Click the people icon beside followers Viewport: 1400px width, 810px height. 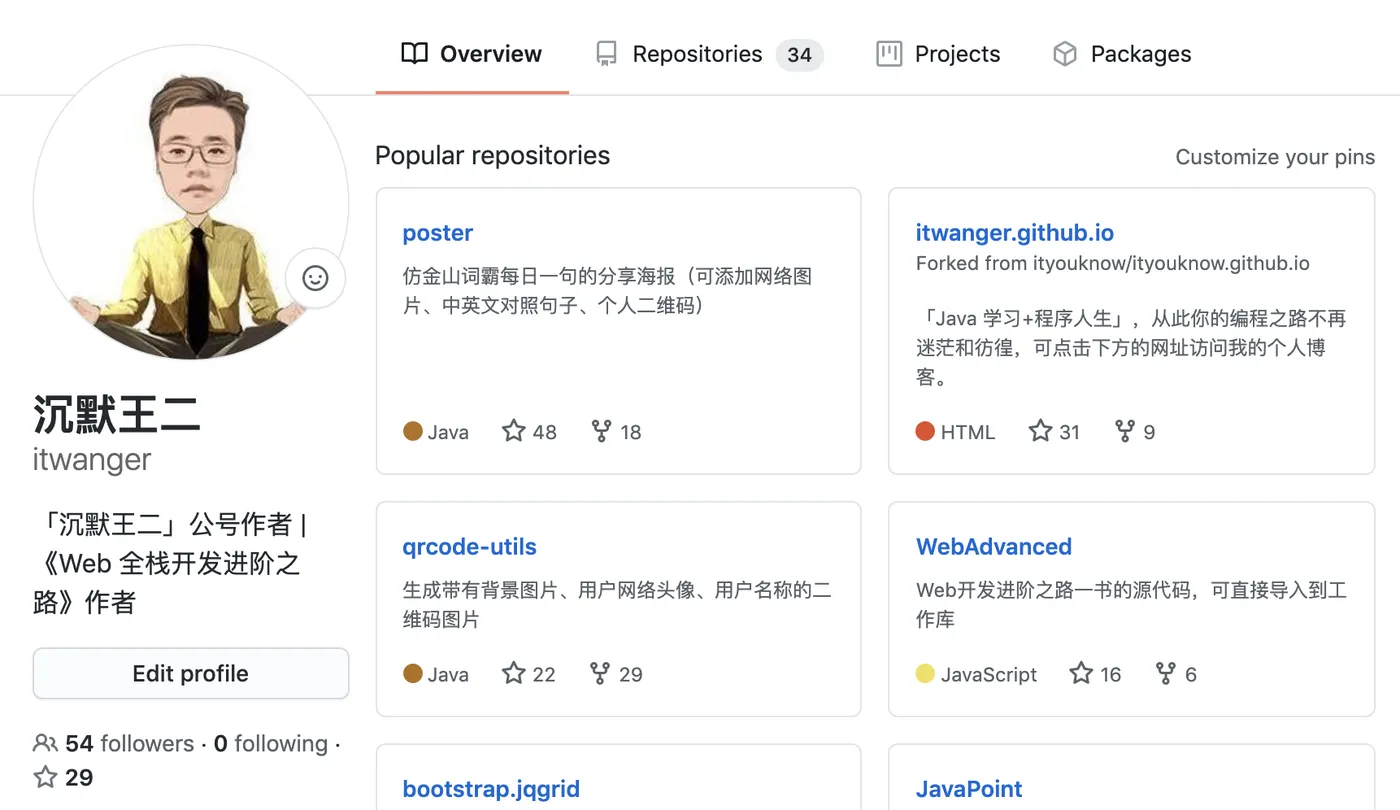click(x=45, y=743)
